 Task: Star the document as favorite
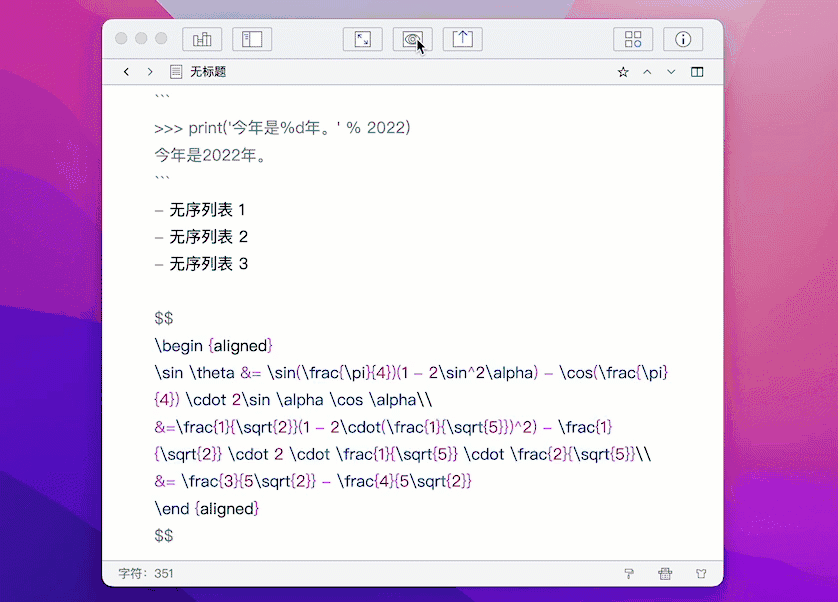click(x=623, y=72)
